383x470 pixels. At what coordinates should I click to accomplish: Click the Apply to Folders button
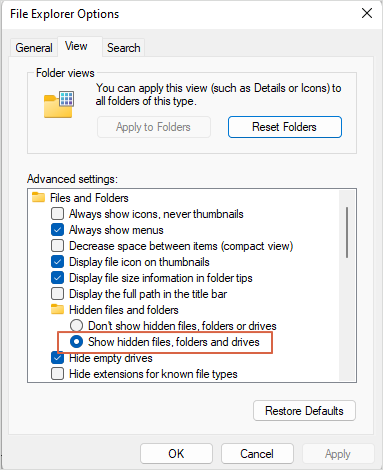(154, 127)
